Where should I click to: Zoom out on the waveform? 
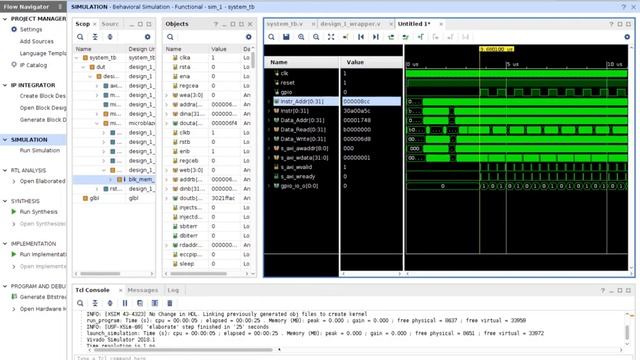[316, 37]
